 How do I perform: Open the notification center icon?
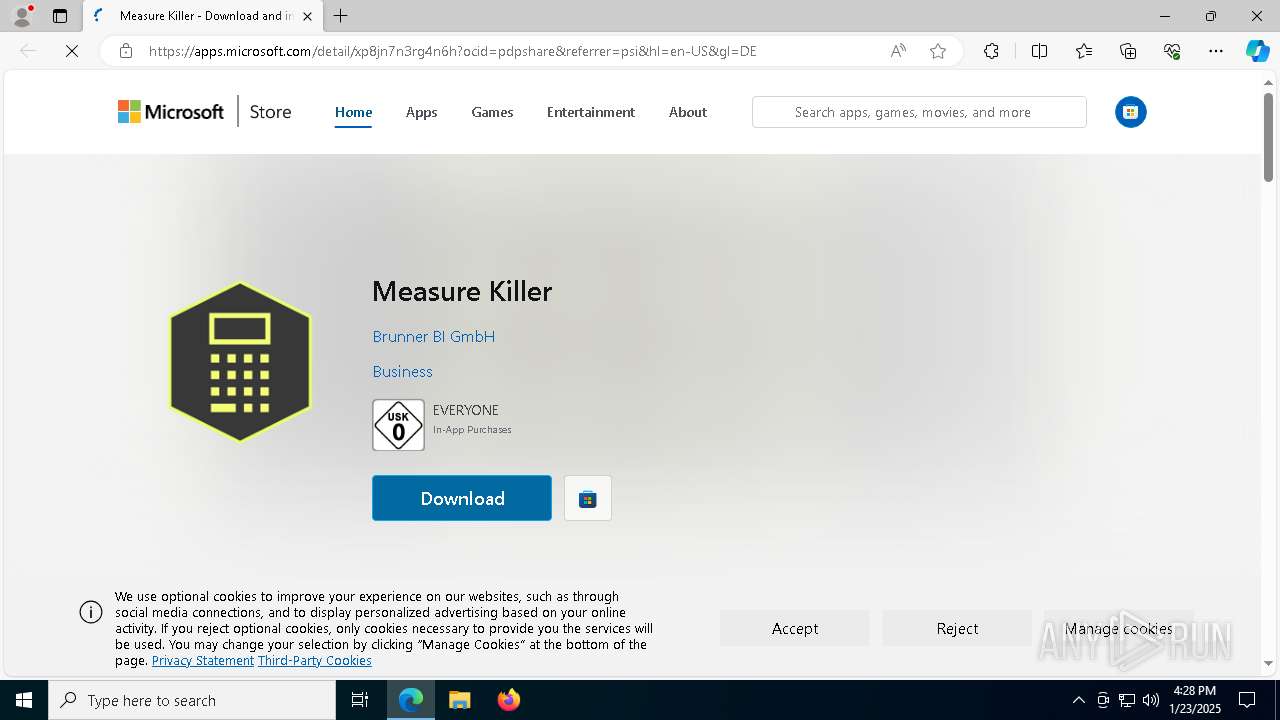coord(1247,700)
